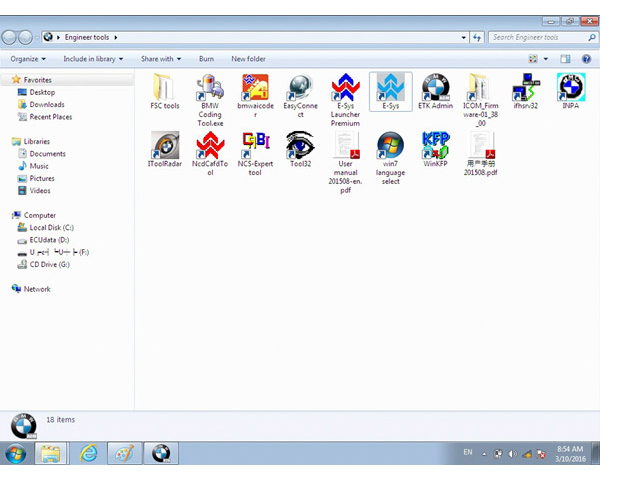Open Downloads in navigation pane
The width and height of the screenshot is (623, 484).
[x=46, y=105]
